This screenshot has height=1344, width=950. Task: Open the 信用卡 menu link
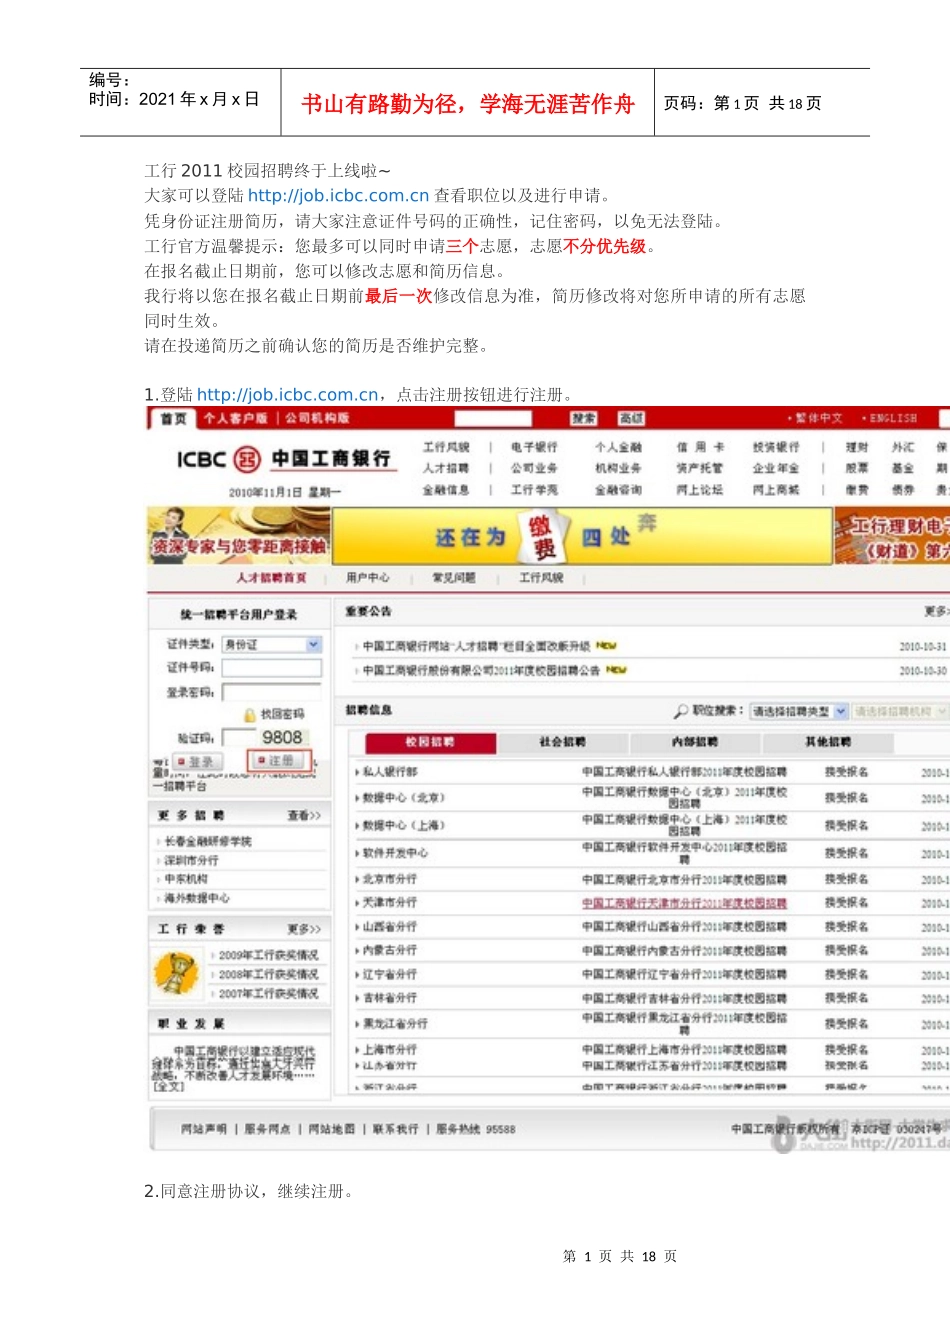click(x=700, y=447)
